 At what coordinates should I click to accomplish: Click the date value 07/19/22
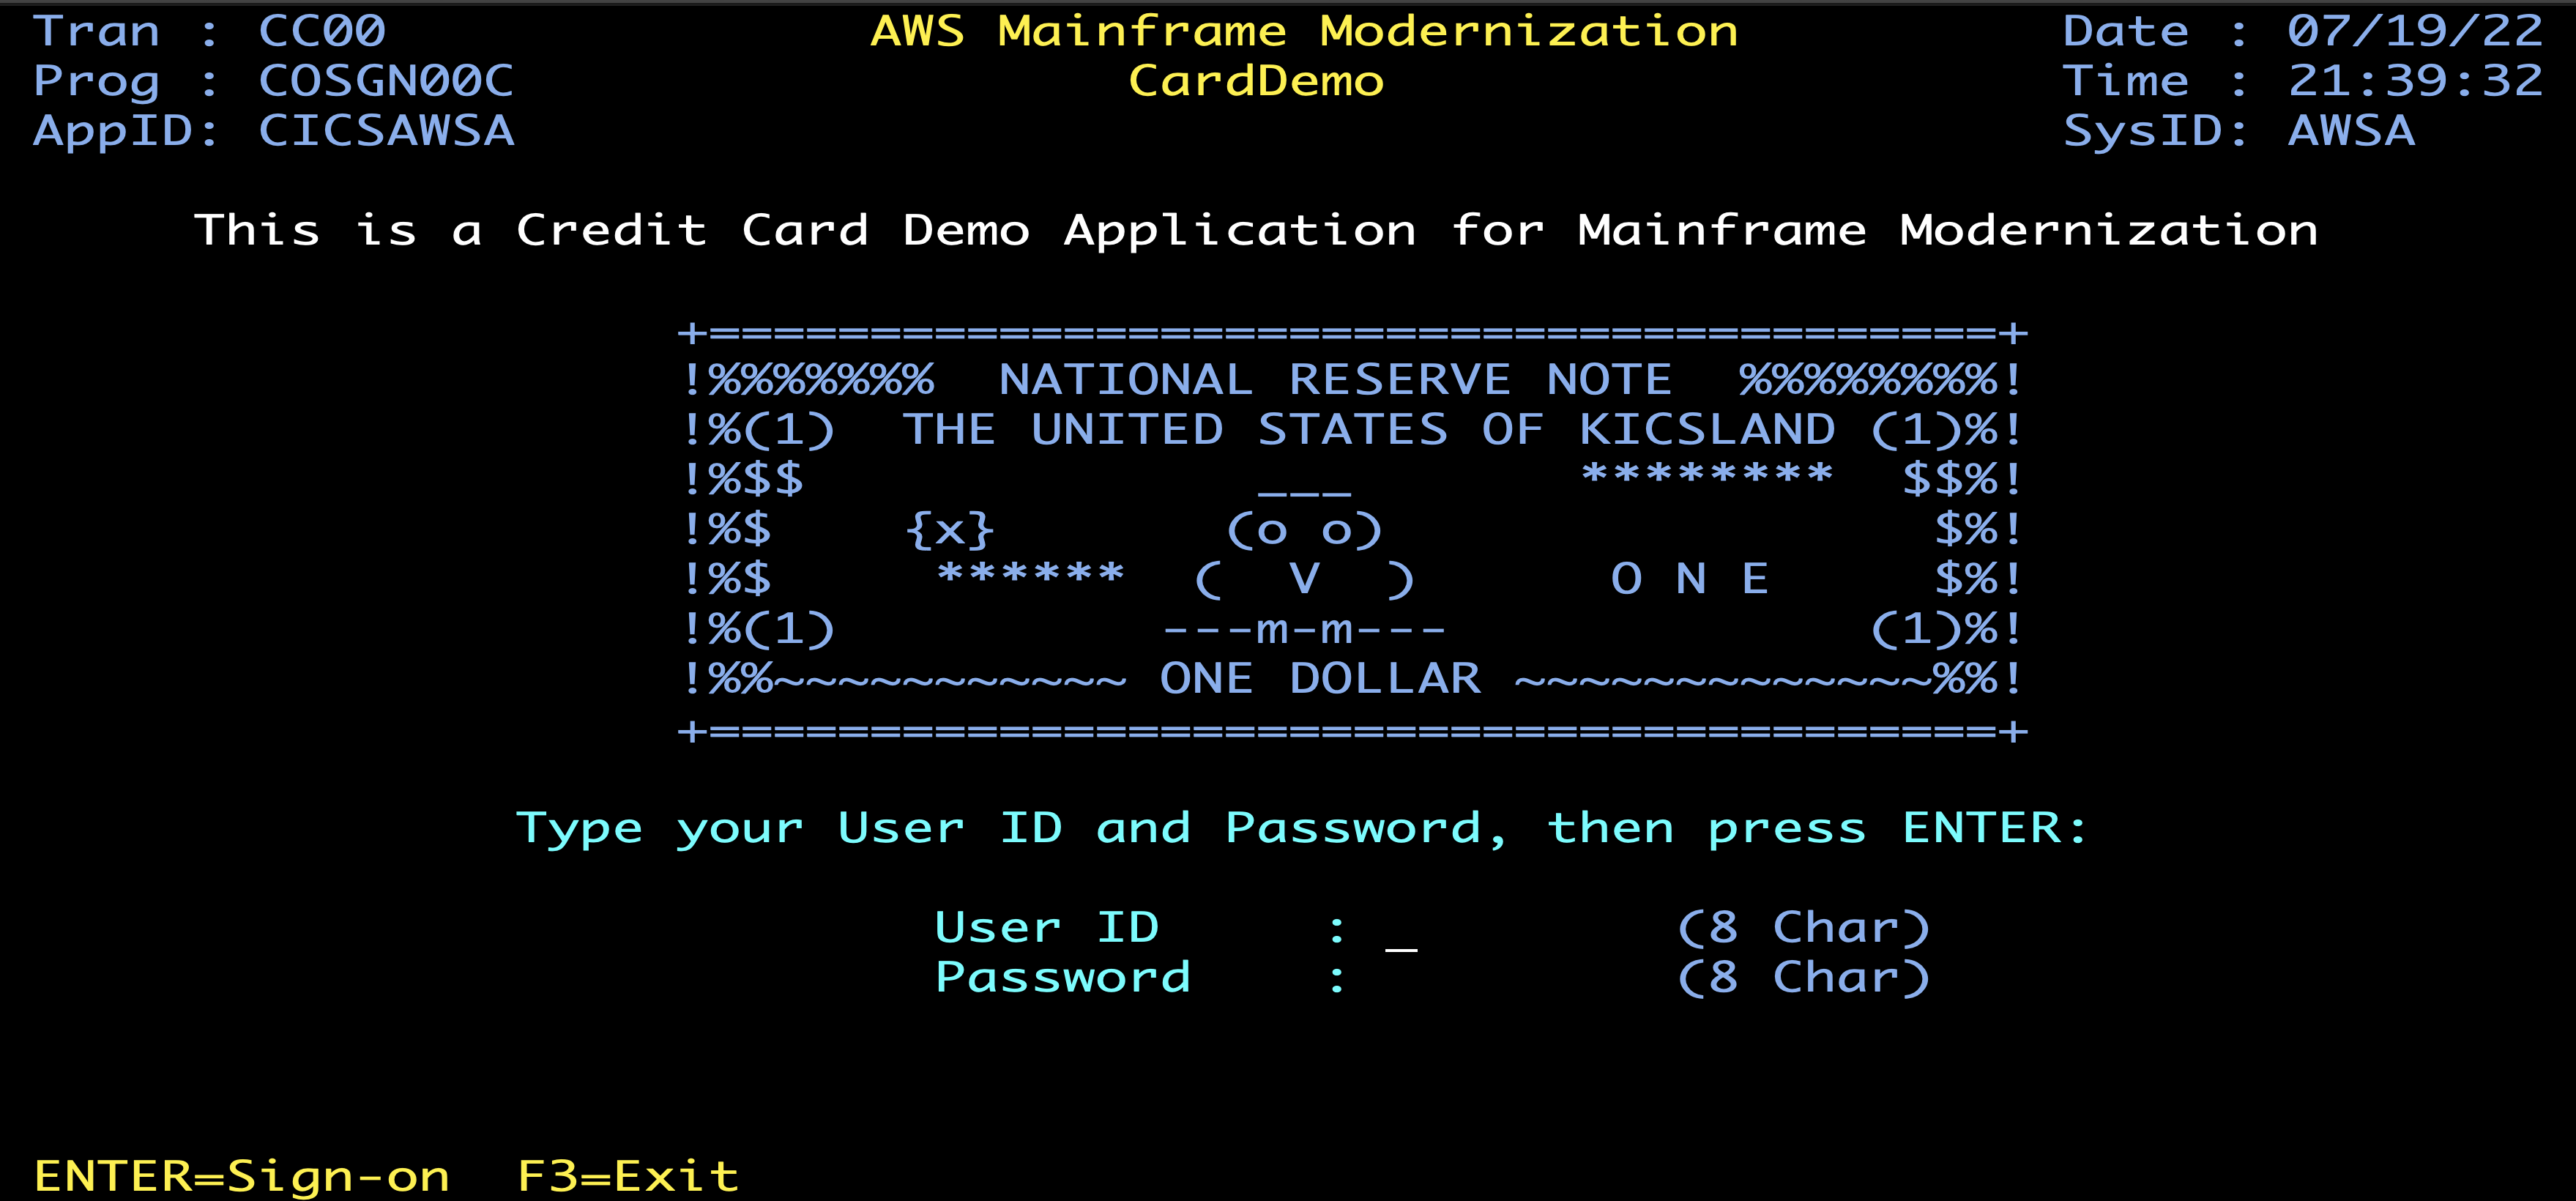tap(2414, 31)
